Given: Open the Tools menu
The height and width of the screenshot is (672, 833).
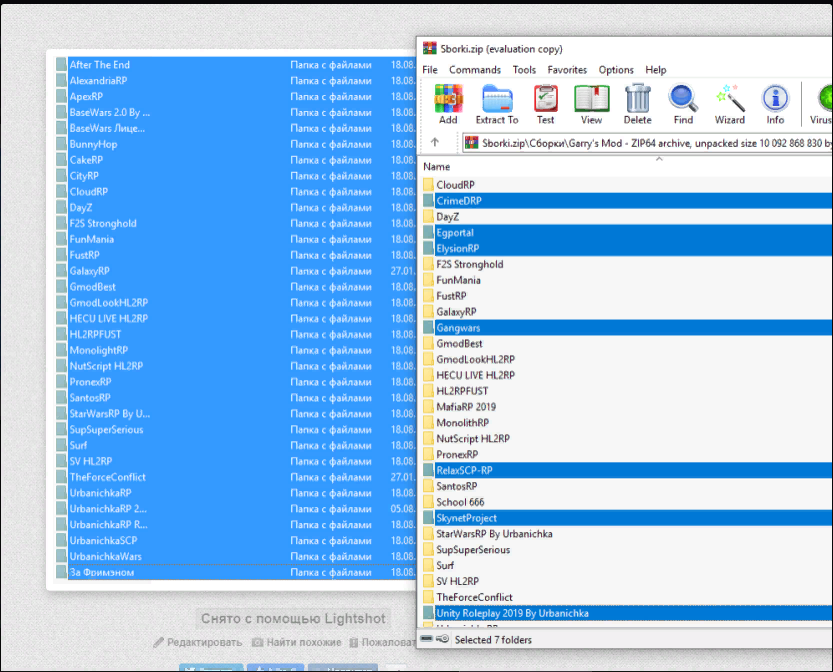Looking at the screenshot, I should click(524, 70).
